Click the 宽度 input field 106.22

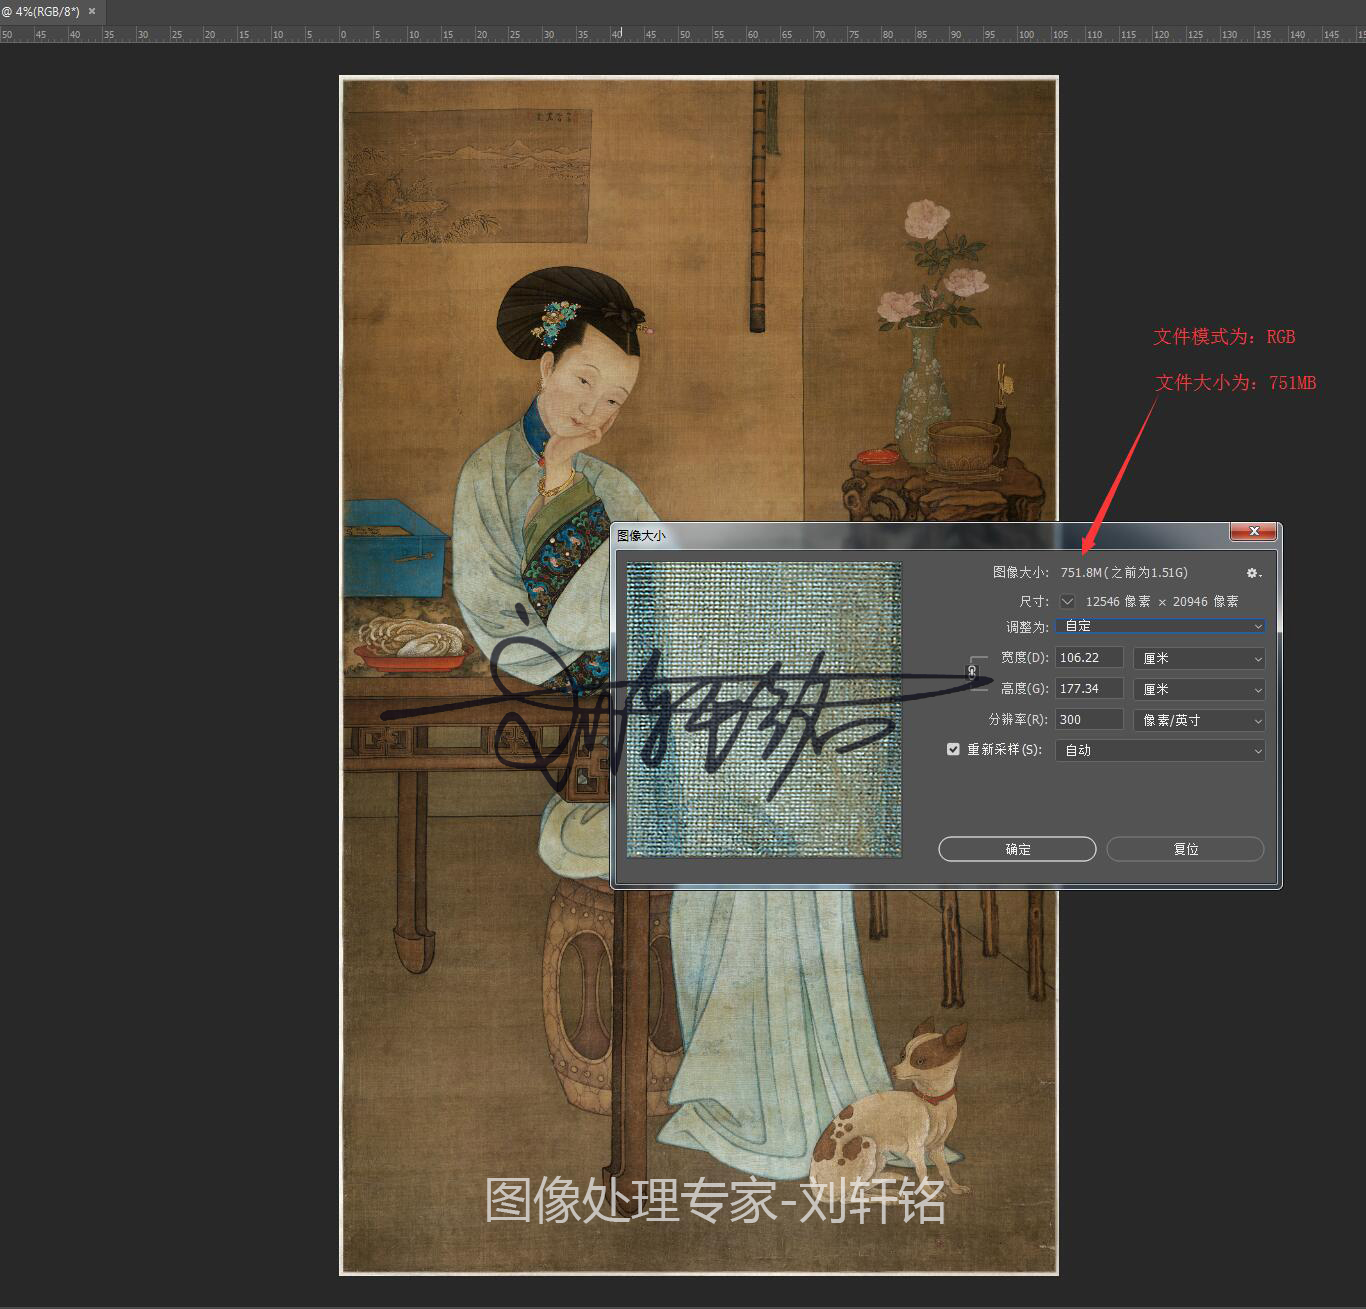[x=1089, y=658]
